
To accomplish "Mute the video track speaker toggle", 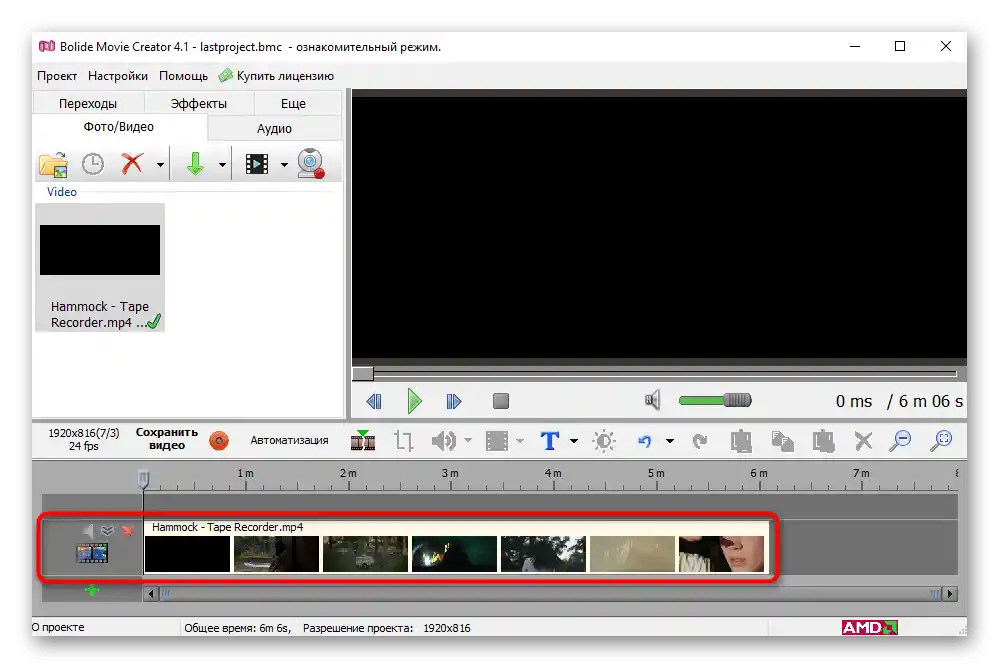I will (88, 530).
